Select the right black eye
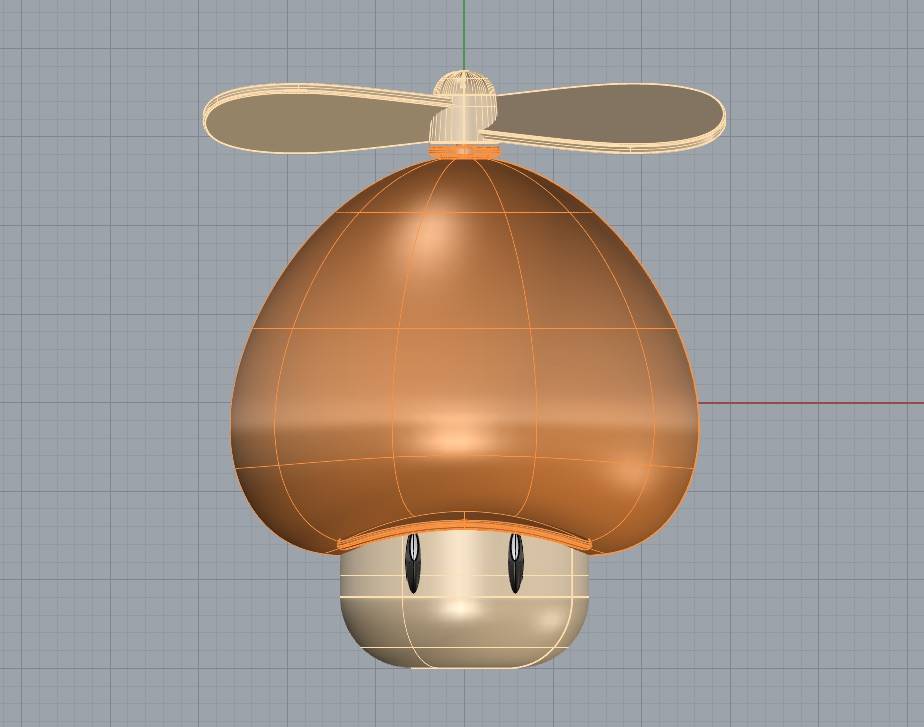The width and height of the screenshot is (924, 727). 516,563
